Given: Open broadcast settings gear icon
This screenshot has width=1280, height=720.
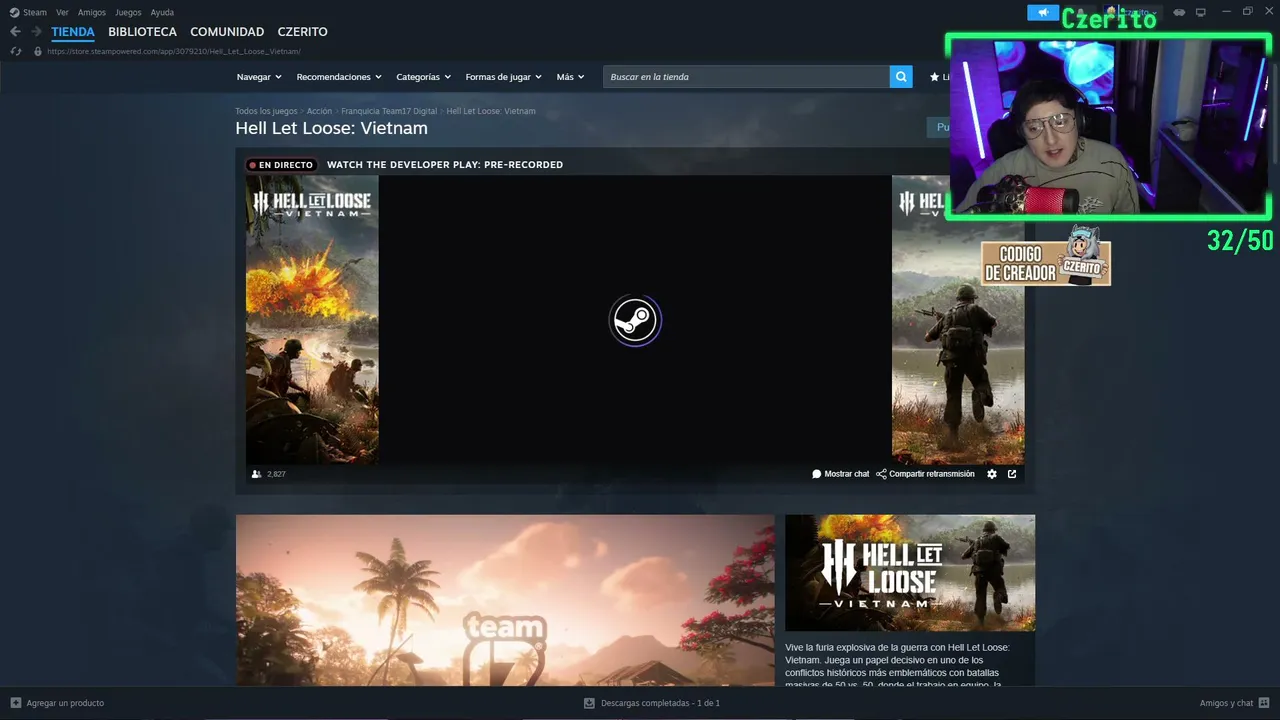Looking at the screenshot, I should pos(992,474).
